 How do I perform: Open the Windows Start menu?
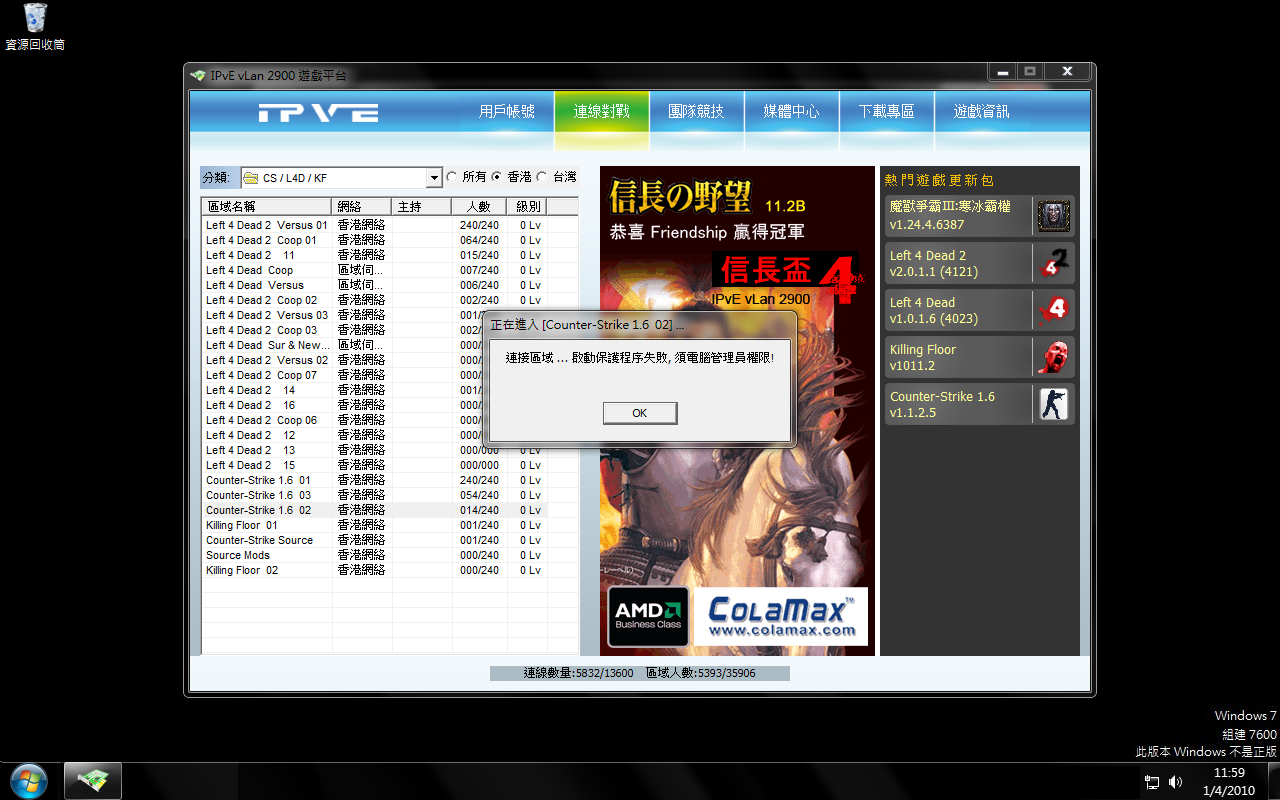pos(28,780)
